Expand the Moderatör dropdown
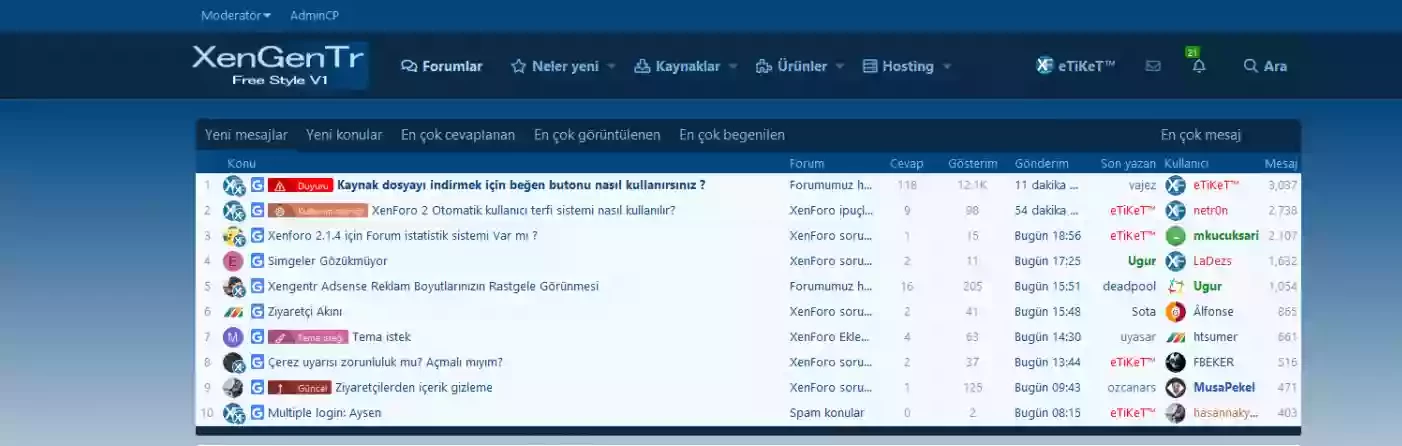 [236, 16]
